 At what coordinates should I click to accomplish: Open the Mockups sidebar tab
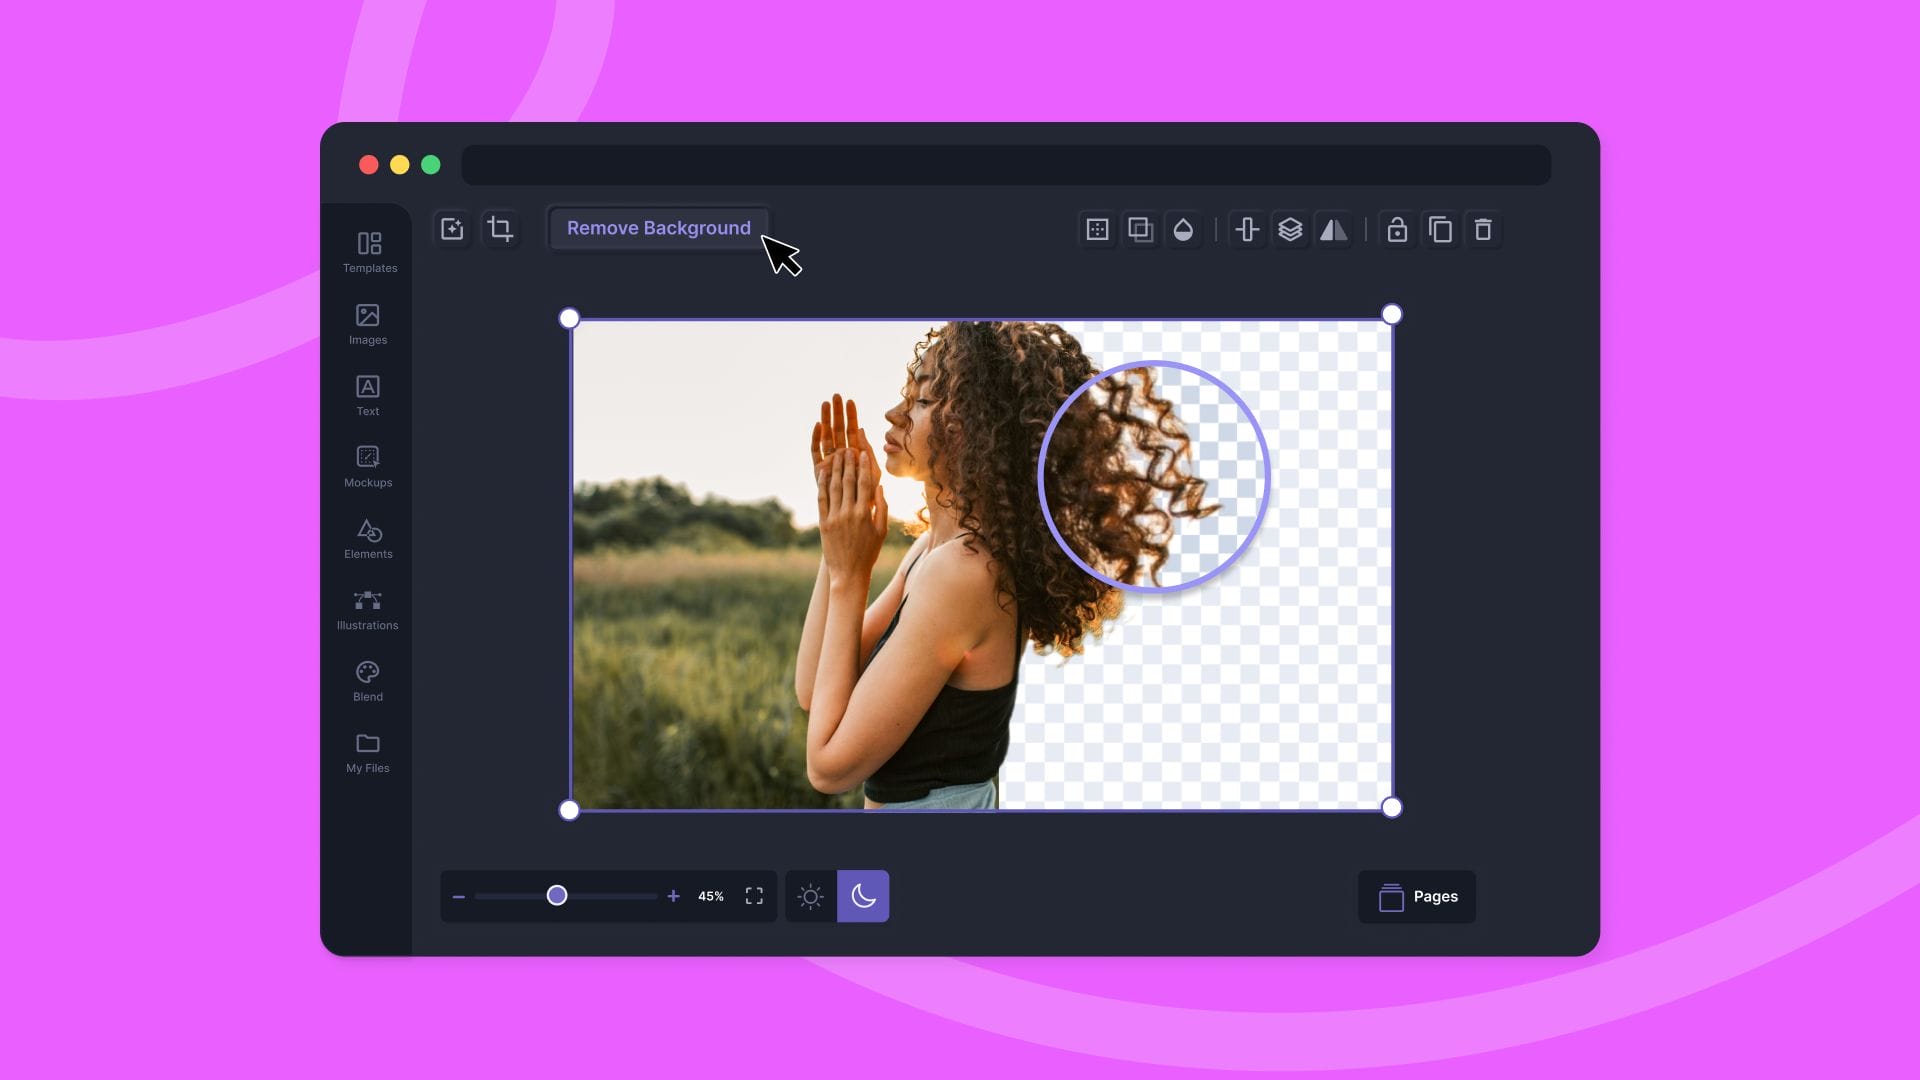(x=368, y=466)
